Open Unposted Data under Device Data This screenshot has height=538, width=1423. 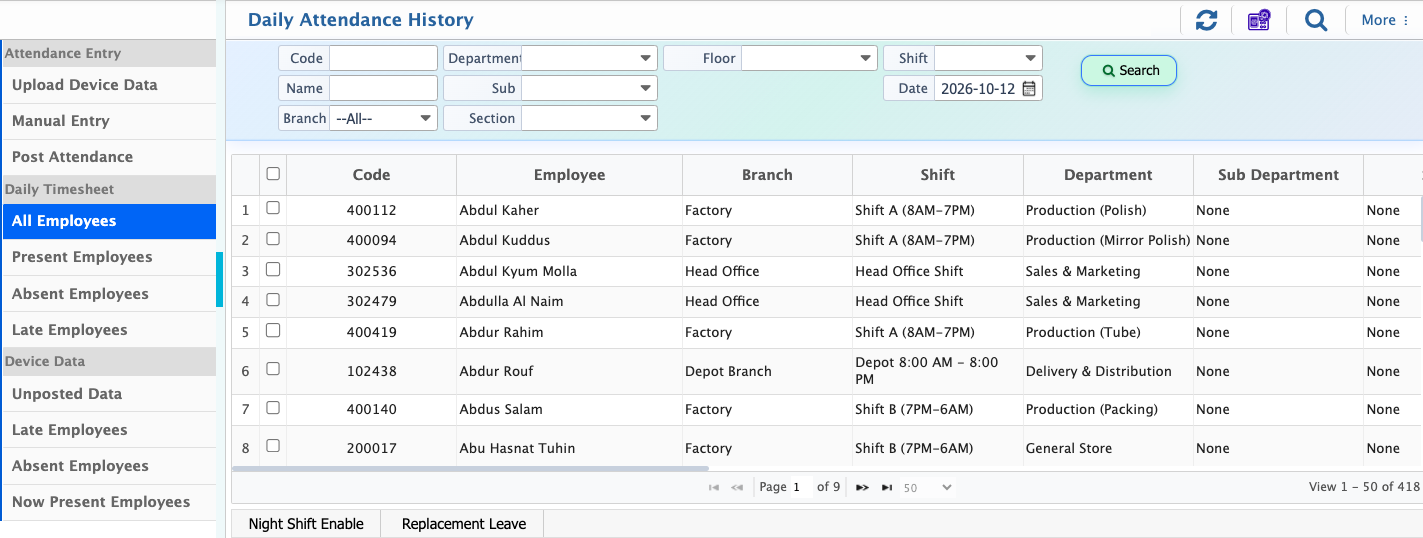click(x=108, y=394)
